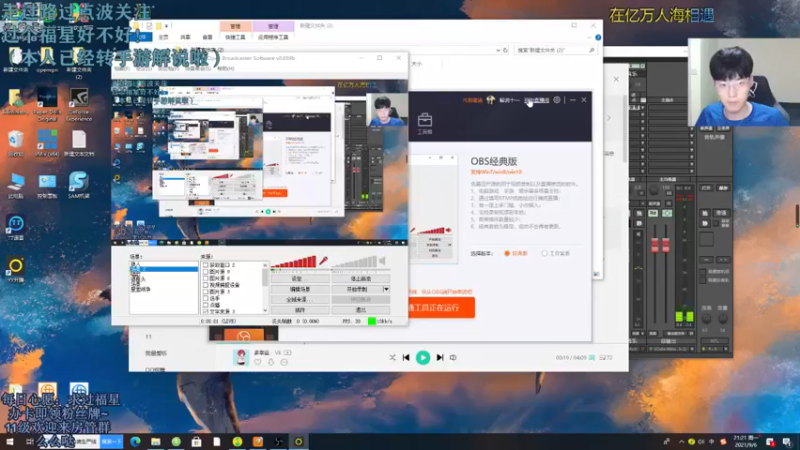Mute the microphone in OBS
Image resolution: width=800 pixels, height=450 pixels.
323,261
